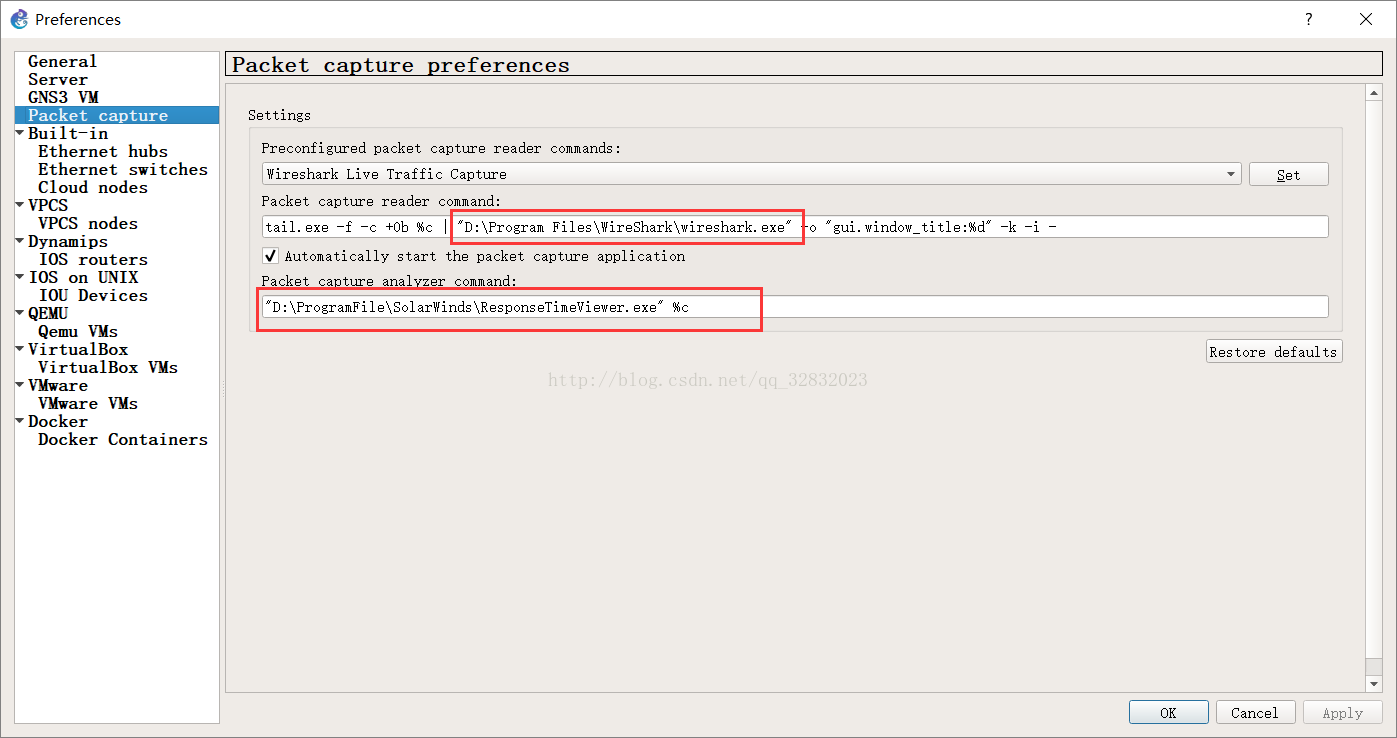
Task: Open IOU Devices preferences
Action: 93,296
